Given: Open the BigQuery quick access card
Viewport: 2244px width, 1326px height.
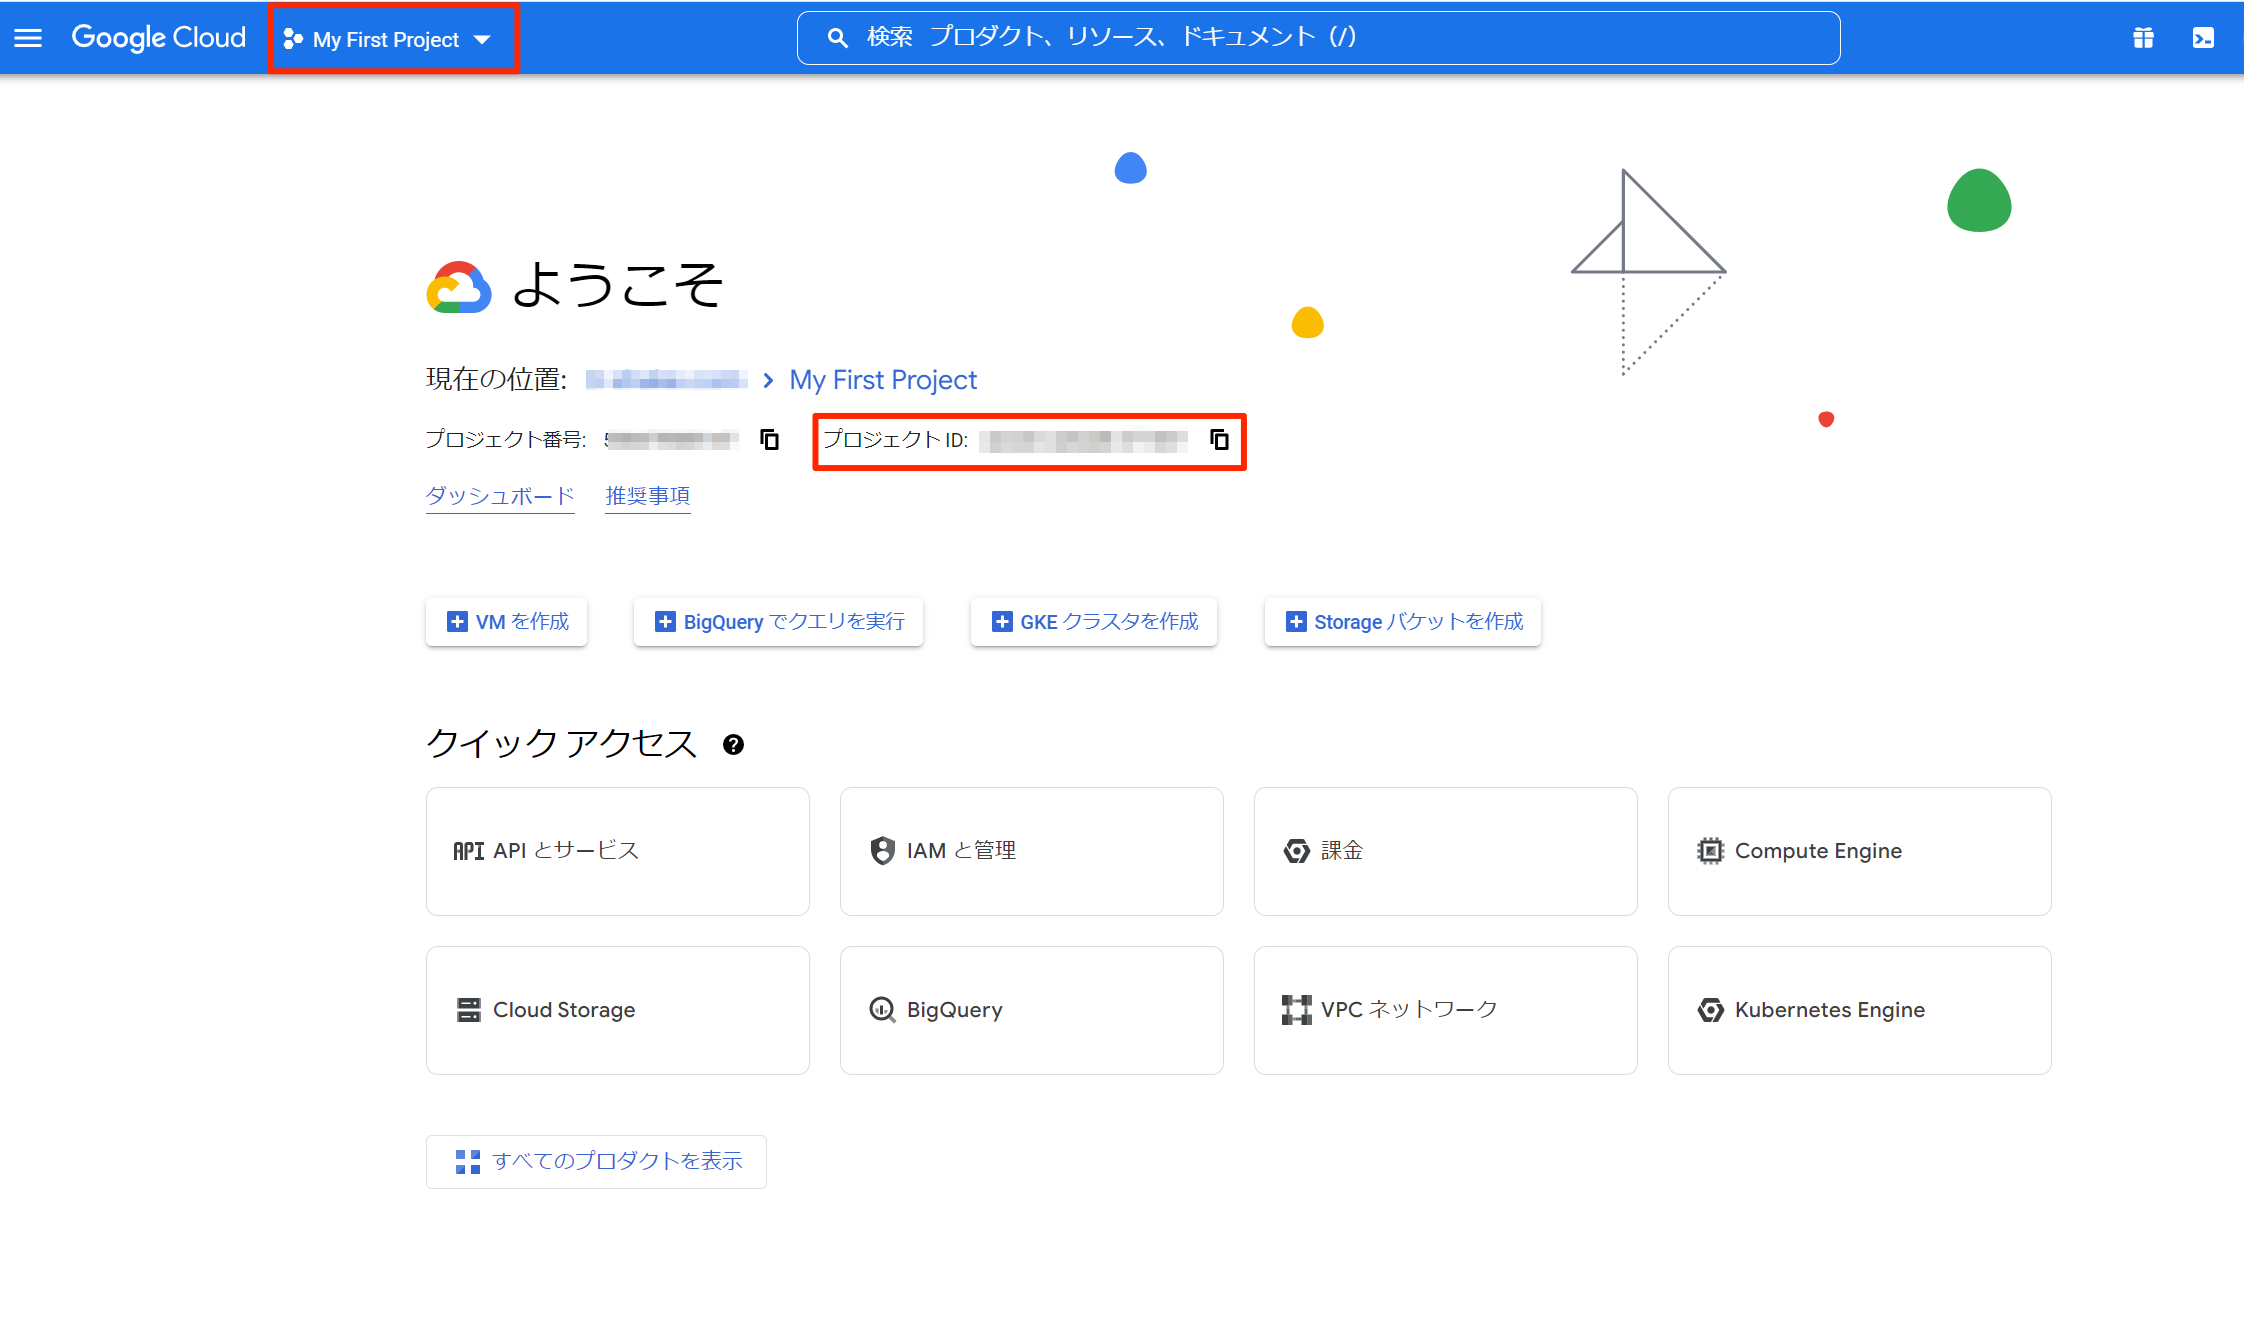Looking at the screenshot, I should [1032, 1010].
